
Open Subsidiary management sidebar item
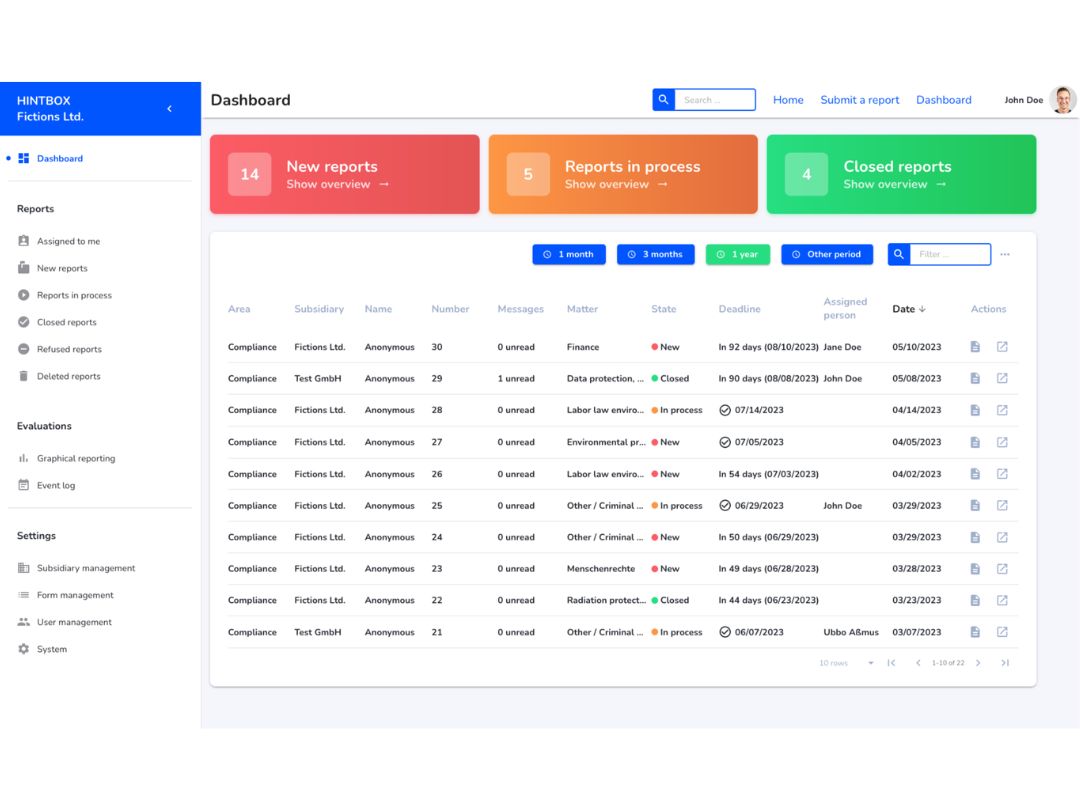pos(85,568)
